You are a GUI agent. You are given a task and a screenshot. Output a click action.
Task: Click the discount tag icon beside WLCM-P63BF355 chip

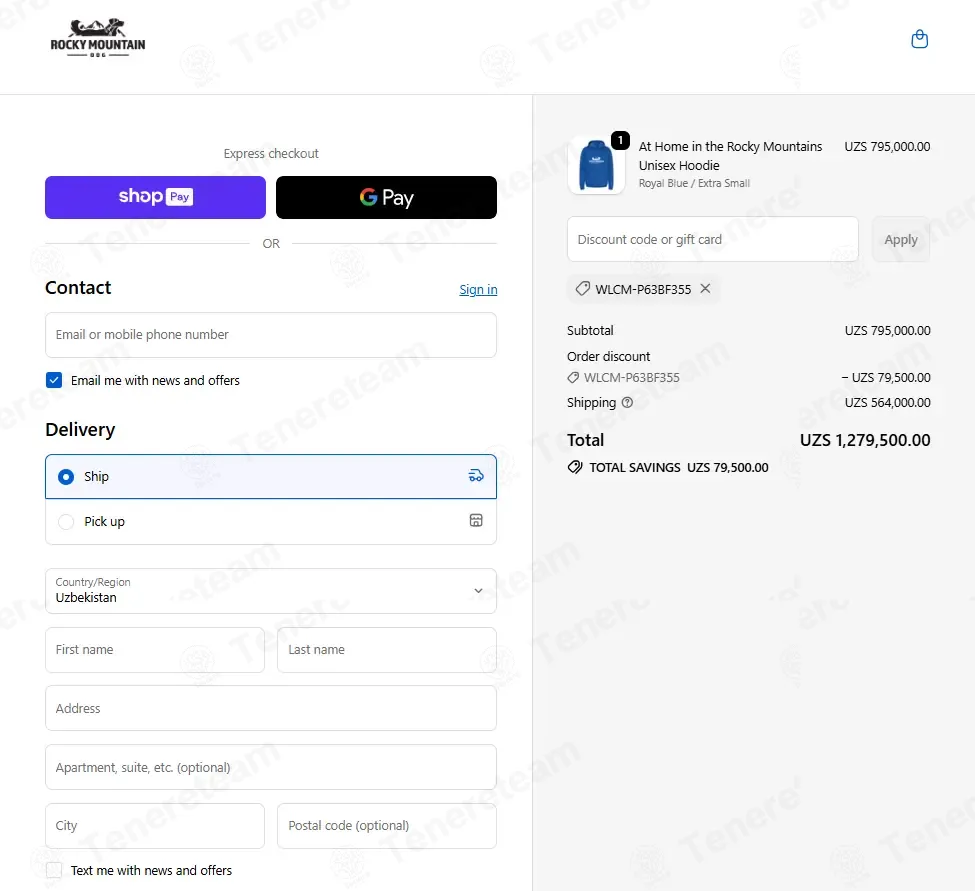coord(583,289)
